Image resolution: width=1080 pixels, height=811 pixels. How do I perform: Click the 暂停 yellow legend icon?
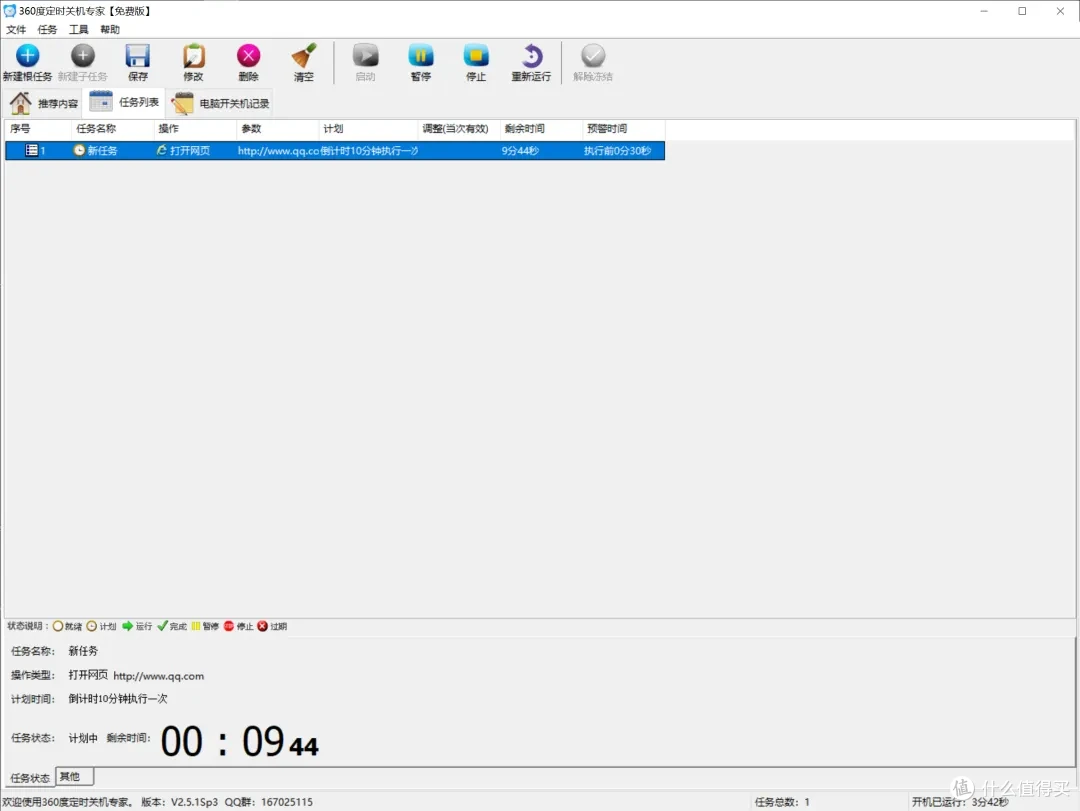point(196,626)
